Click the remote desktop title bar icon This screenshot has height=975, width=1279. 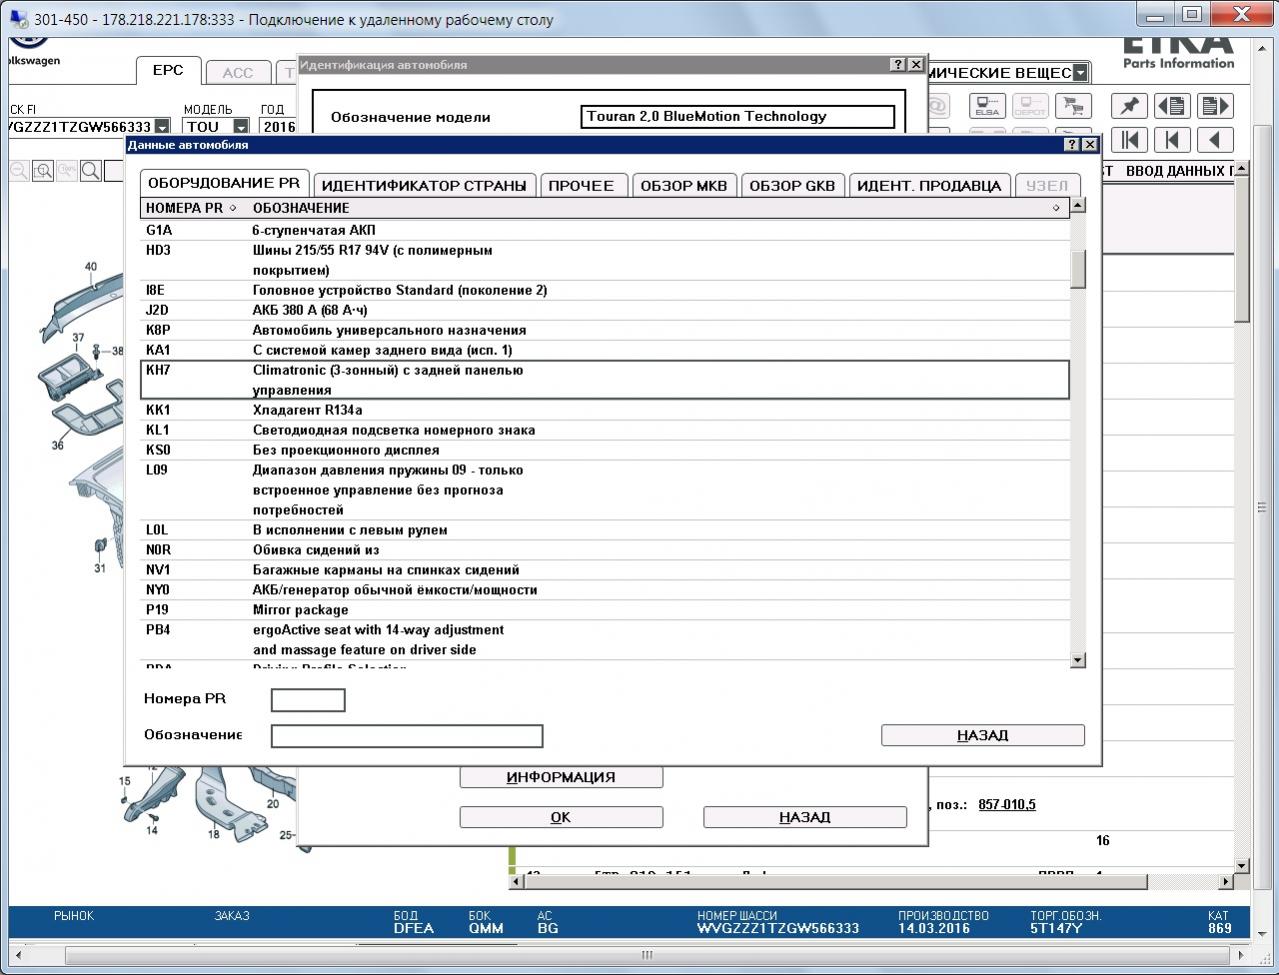click(x=18, y=18)
